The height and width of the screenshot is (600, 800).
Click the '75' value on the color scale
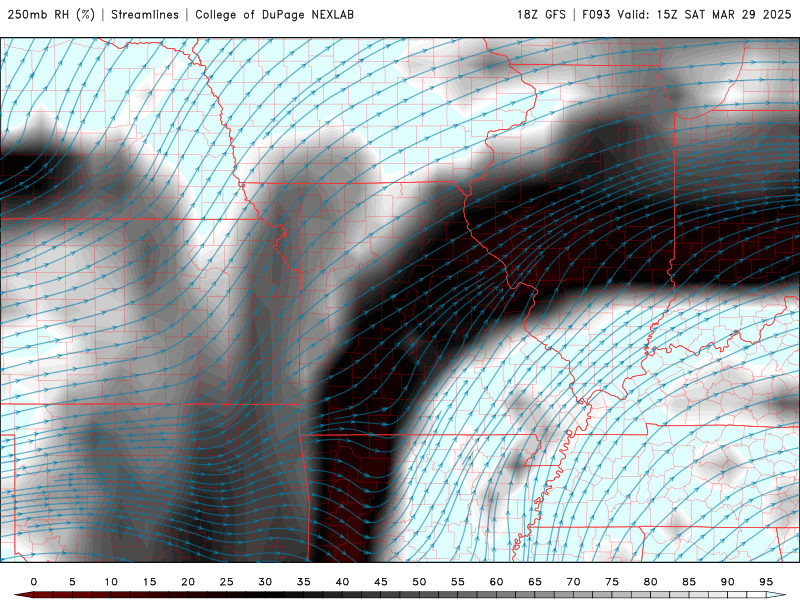612,582
